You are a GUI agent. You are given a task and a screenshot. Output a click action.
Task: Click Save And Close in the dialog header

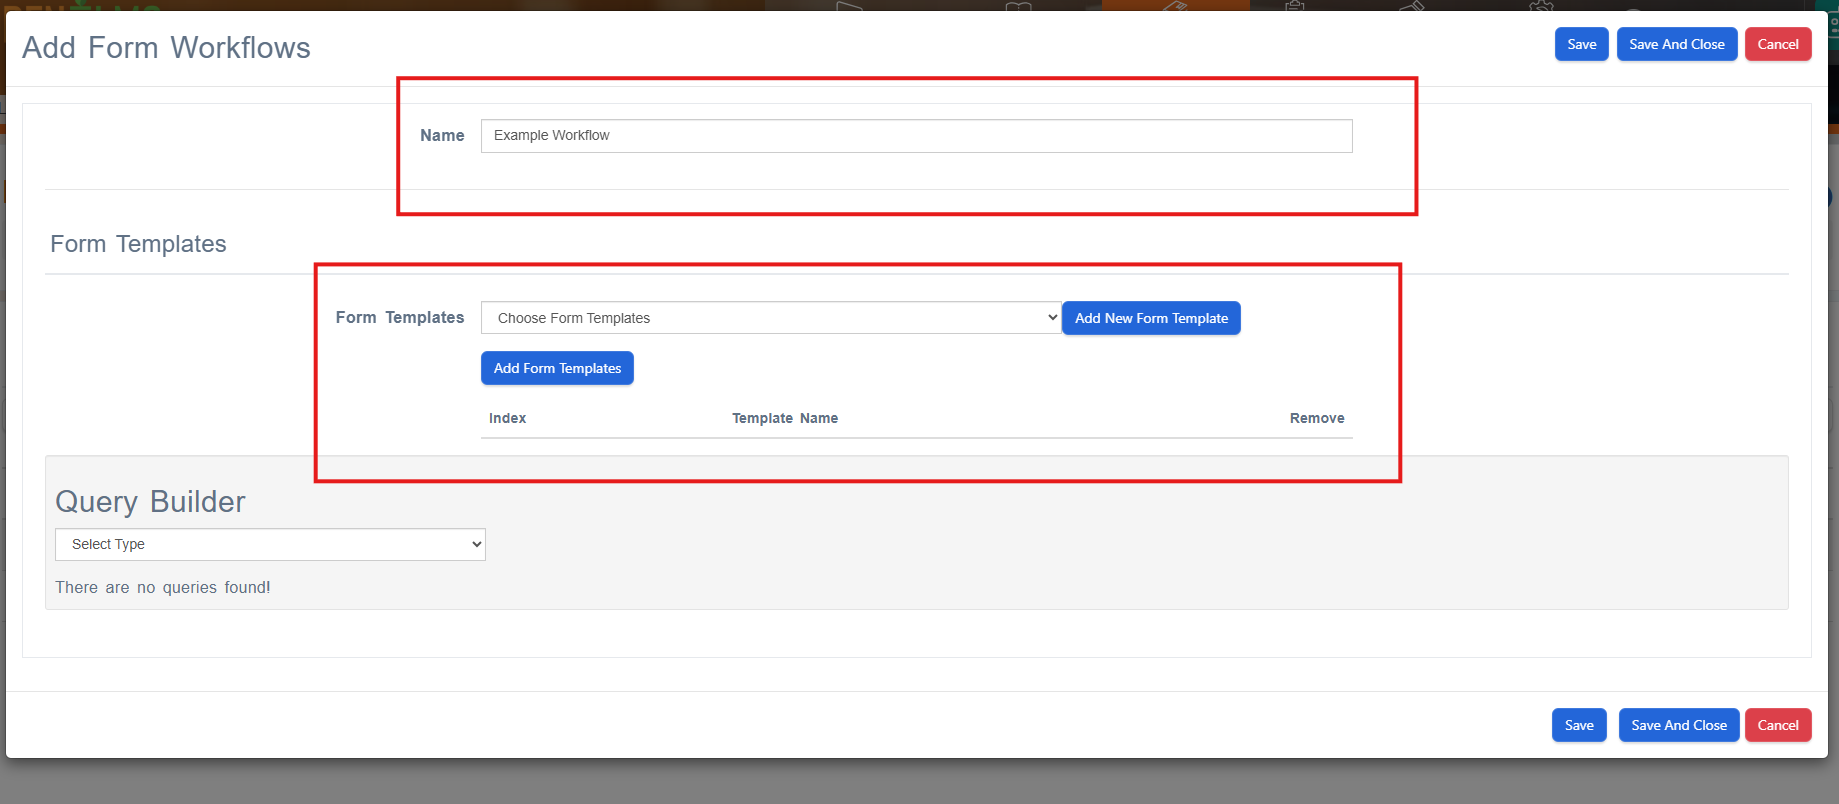pos(1677,44)
